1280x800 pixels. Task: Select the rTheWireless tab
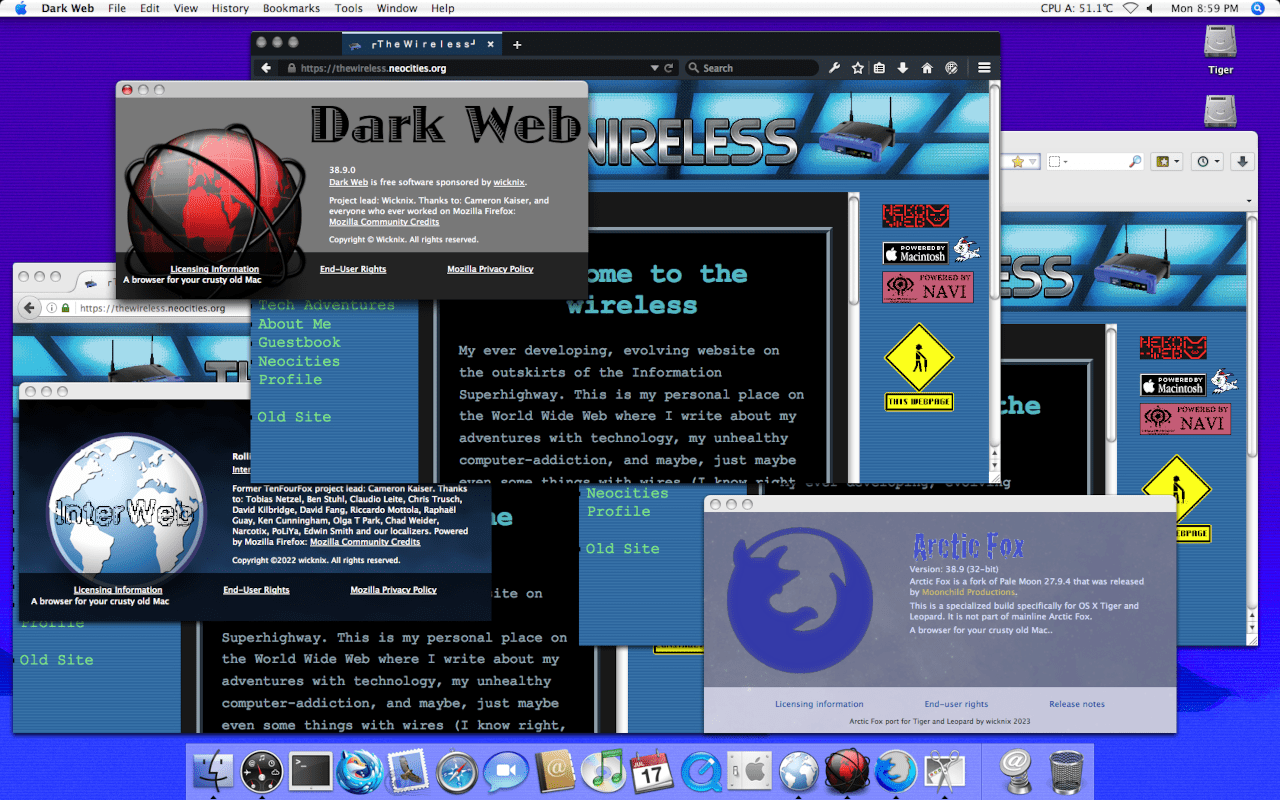420,45
